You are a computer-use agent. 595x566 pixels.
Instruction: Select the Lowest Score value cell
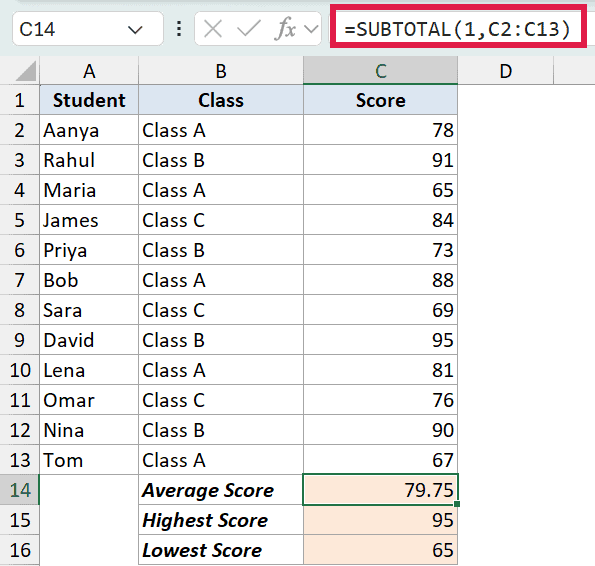[x=381, y=550]
